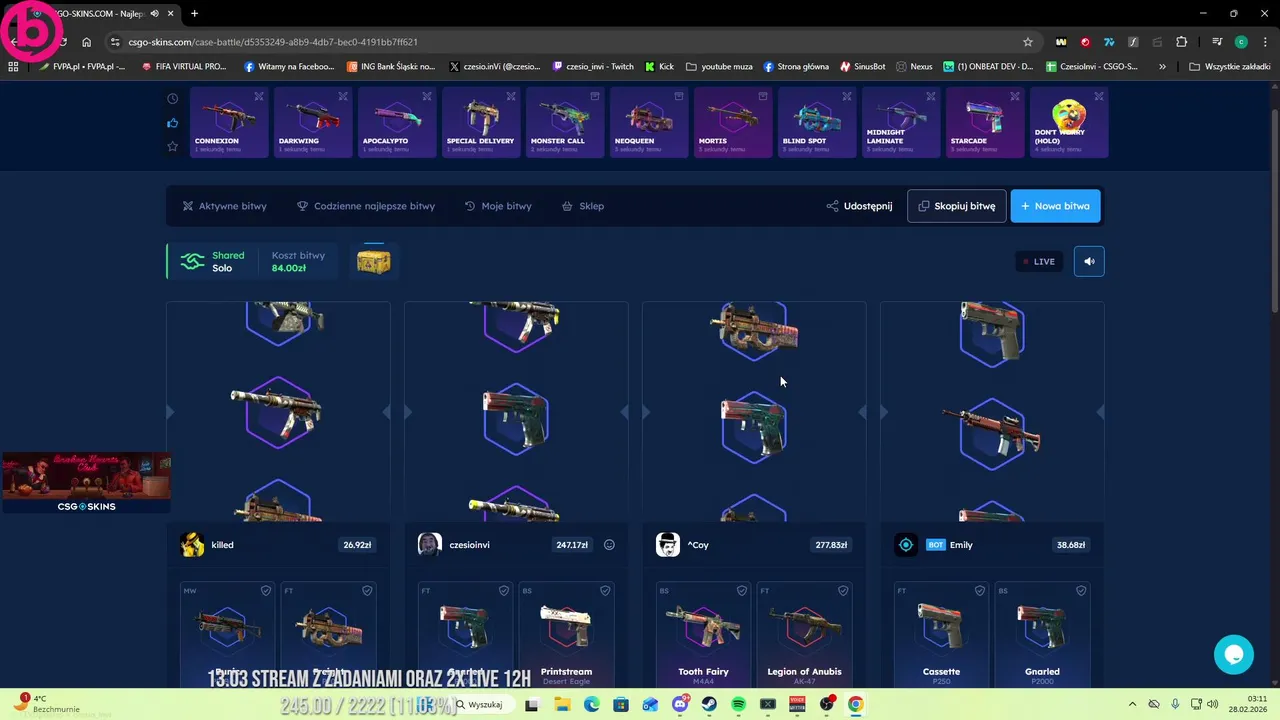
Task: Expand hidden bookmarks chevron
Action: click(1162, 66)
